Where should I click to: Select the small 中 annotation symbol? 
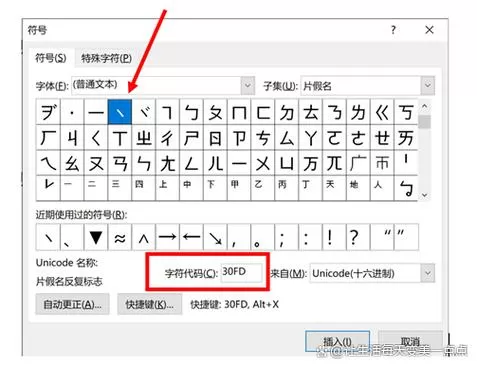pos(191,188)
